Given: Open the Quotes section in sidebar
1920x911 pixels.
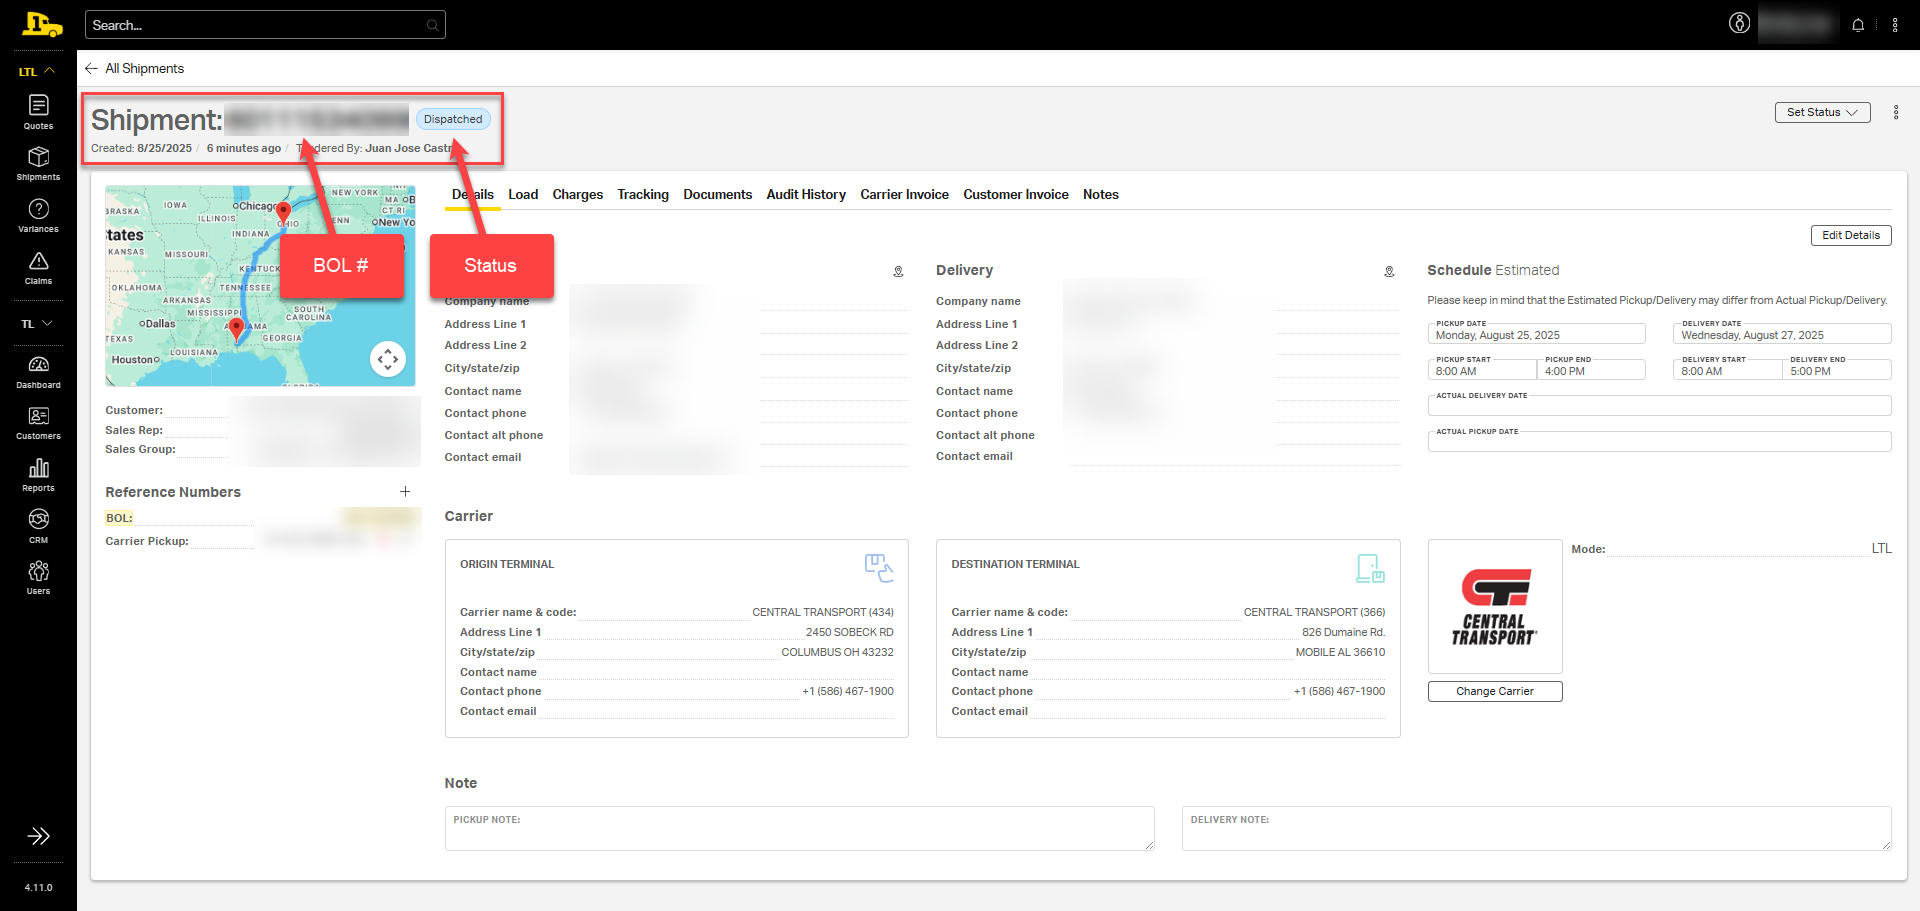Looking at the screenshot, I should (38, 112).
